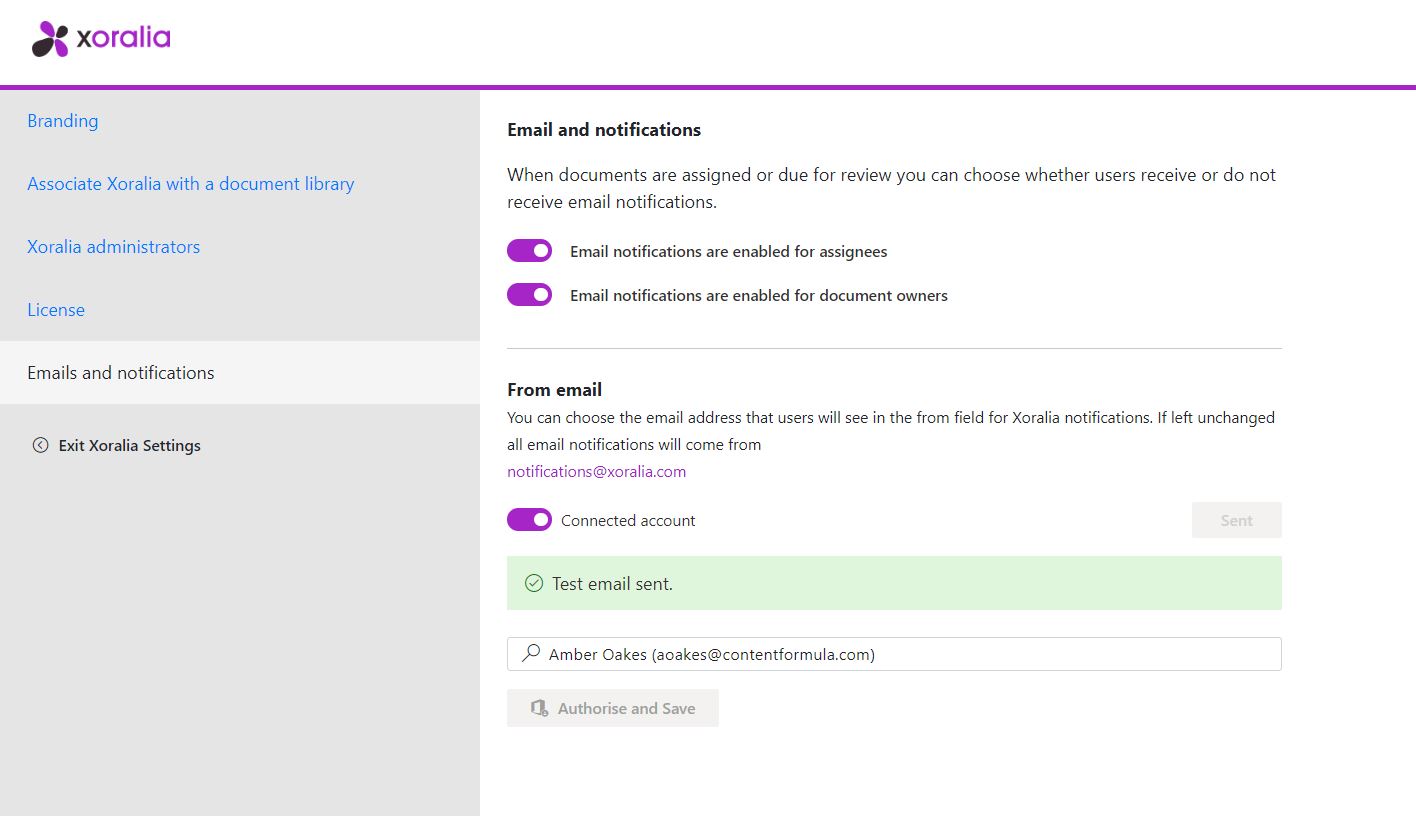Viewport: 1416px width, 816px height.
Task: Click the green checkmark icon in success banner
Action: 534,583
